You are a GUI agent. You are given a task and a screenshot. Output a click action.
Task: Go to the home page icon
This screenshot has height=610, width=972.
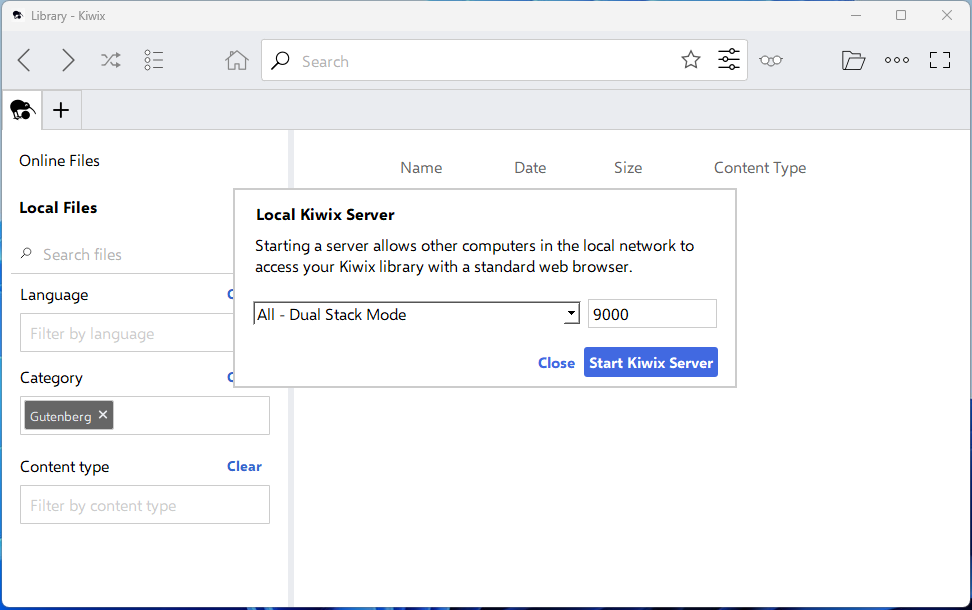point(237,60)
